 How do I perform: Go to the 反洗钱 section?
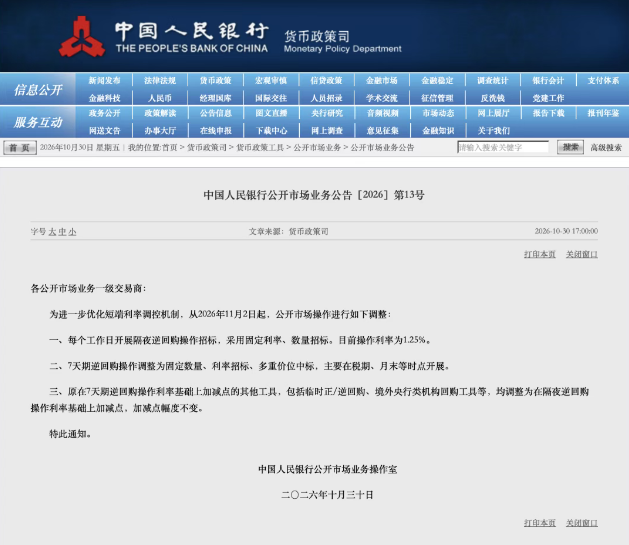coord(493,98)
